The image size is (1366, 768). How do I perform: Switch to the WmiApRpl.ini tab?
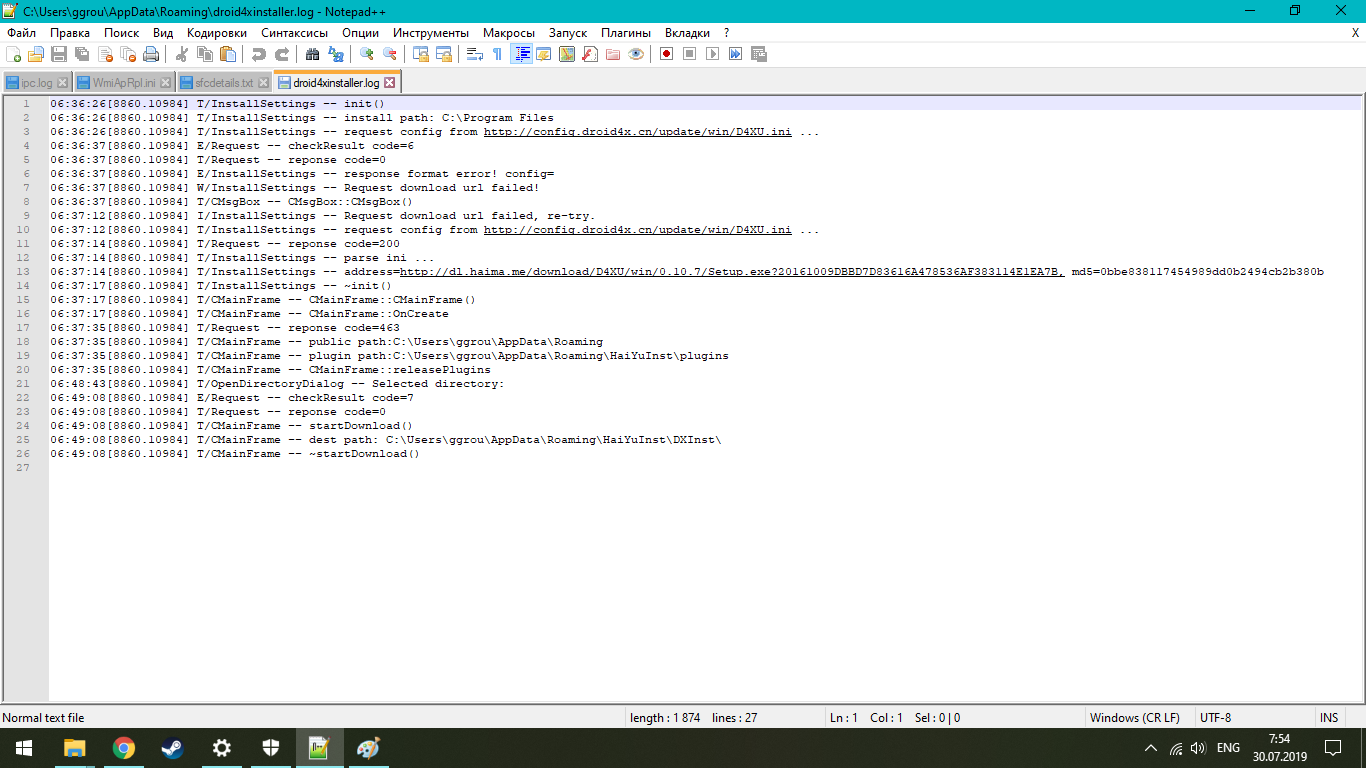coord(124,83)
